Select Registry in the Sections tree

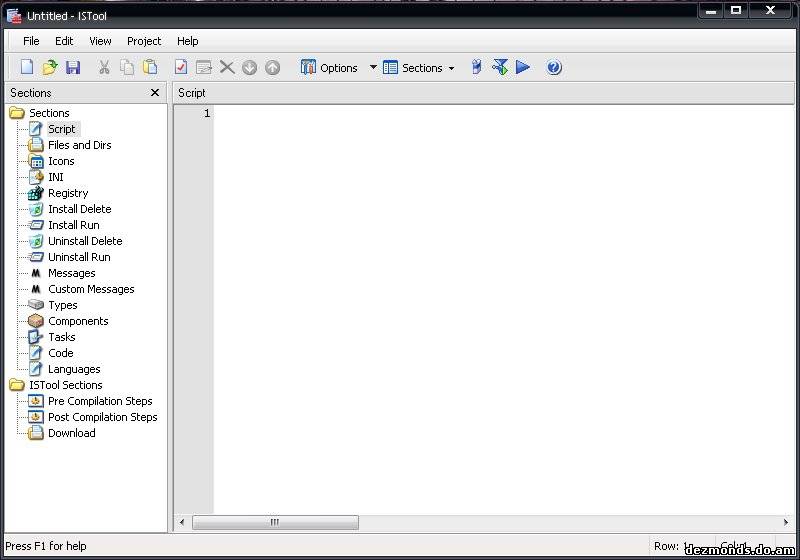pos(68,193)
